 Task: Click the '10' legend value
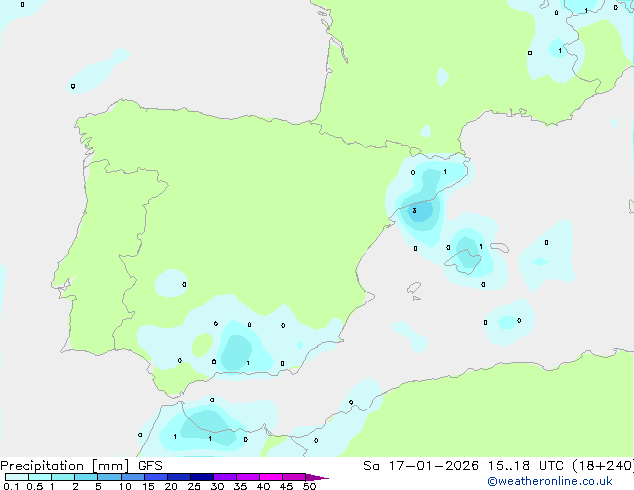(125, 486)
